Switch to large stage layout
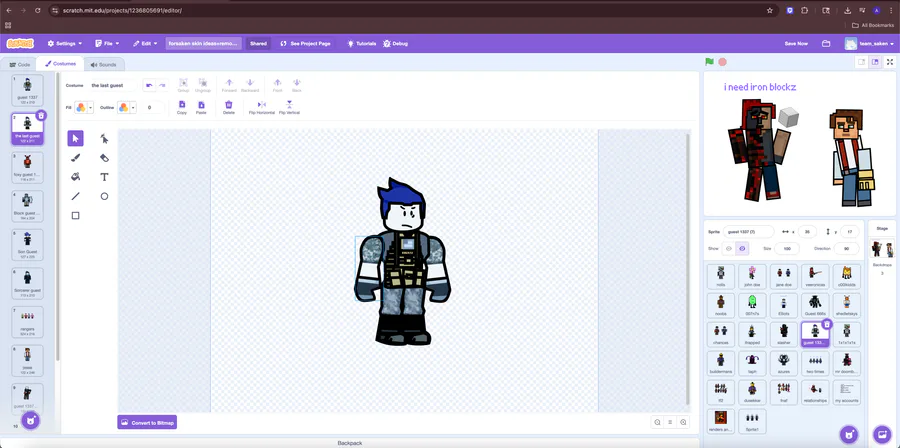Viewport: 900px width, 448px height. 875,62
